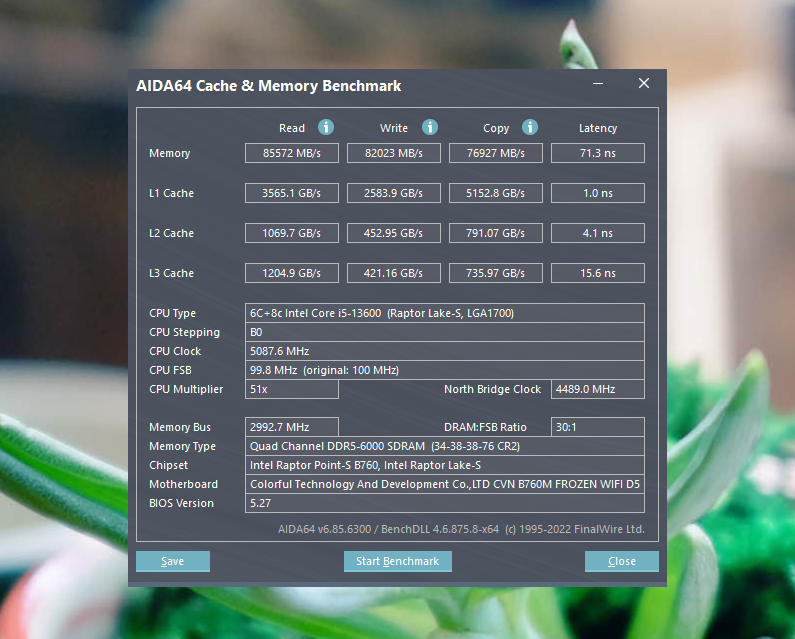Click the L1 Cache row label

[171, 193]
